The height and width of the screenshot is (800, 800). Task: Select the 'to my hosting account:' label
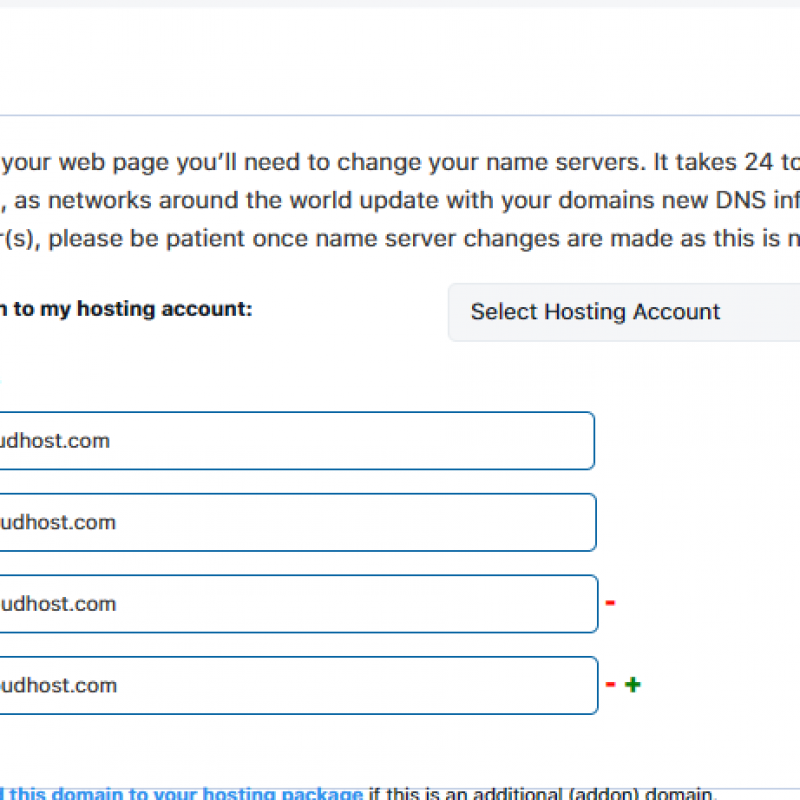tap(127, 309)
